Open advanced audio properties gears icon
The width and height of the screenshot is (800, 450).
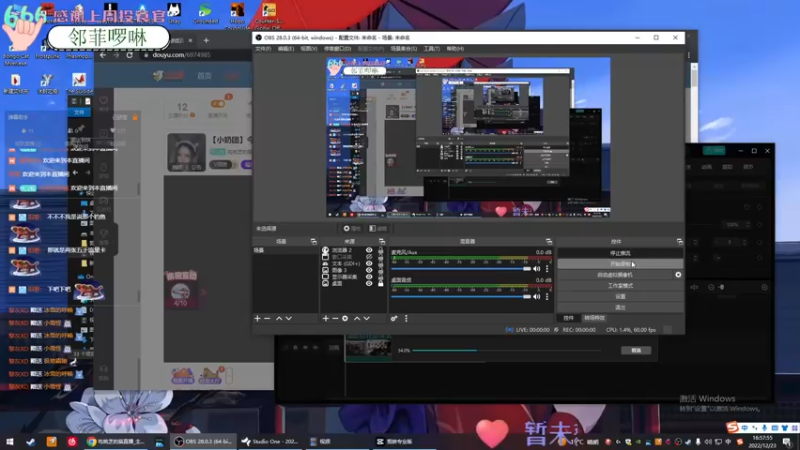point(394,318)
